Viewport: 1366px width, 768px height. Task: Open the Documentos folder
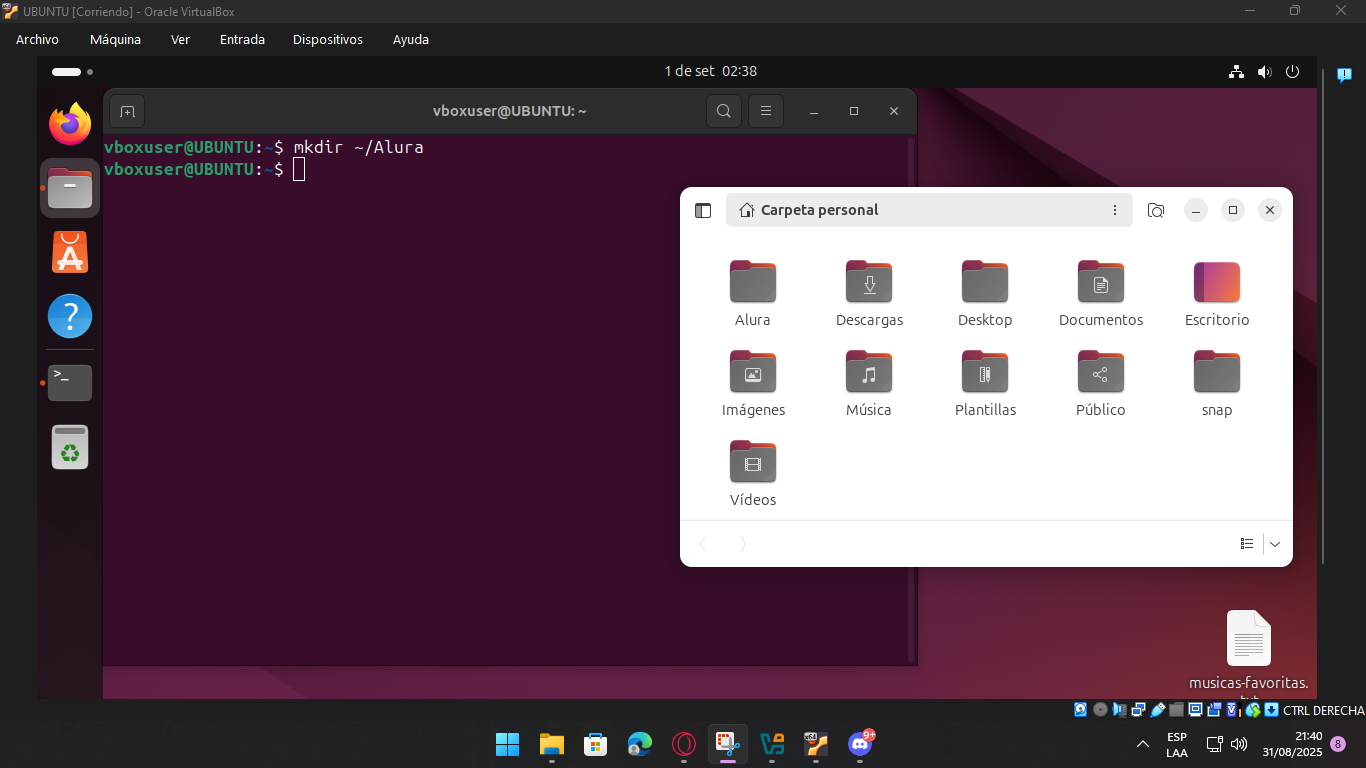pyautogui.click(x=1101, y=294)
